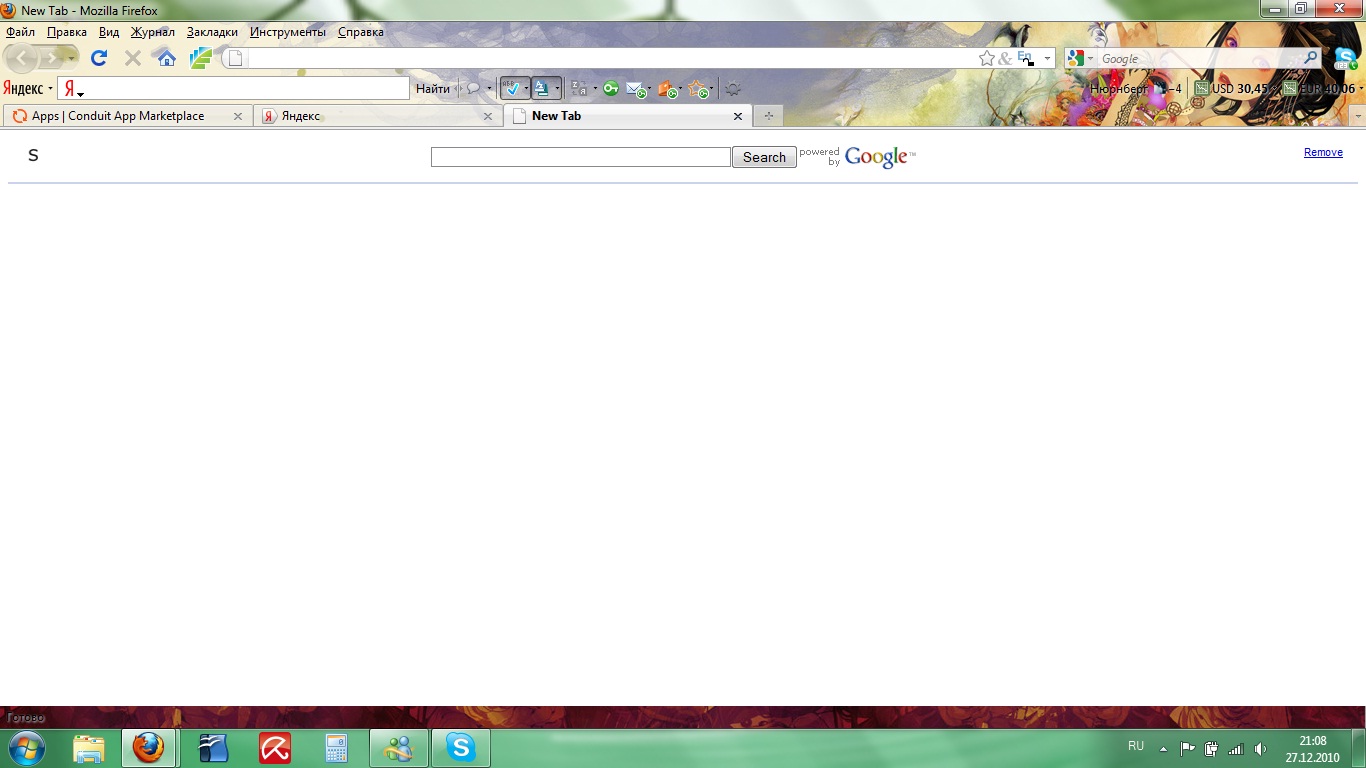Expand the address bar history dropdown
Screen dimensions: 1366x768
pos(1047,59)
